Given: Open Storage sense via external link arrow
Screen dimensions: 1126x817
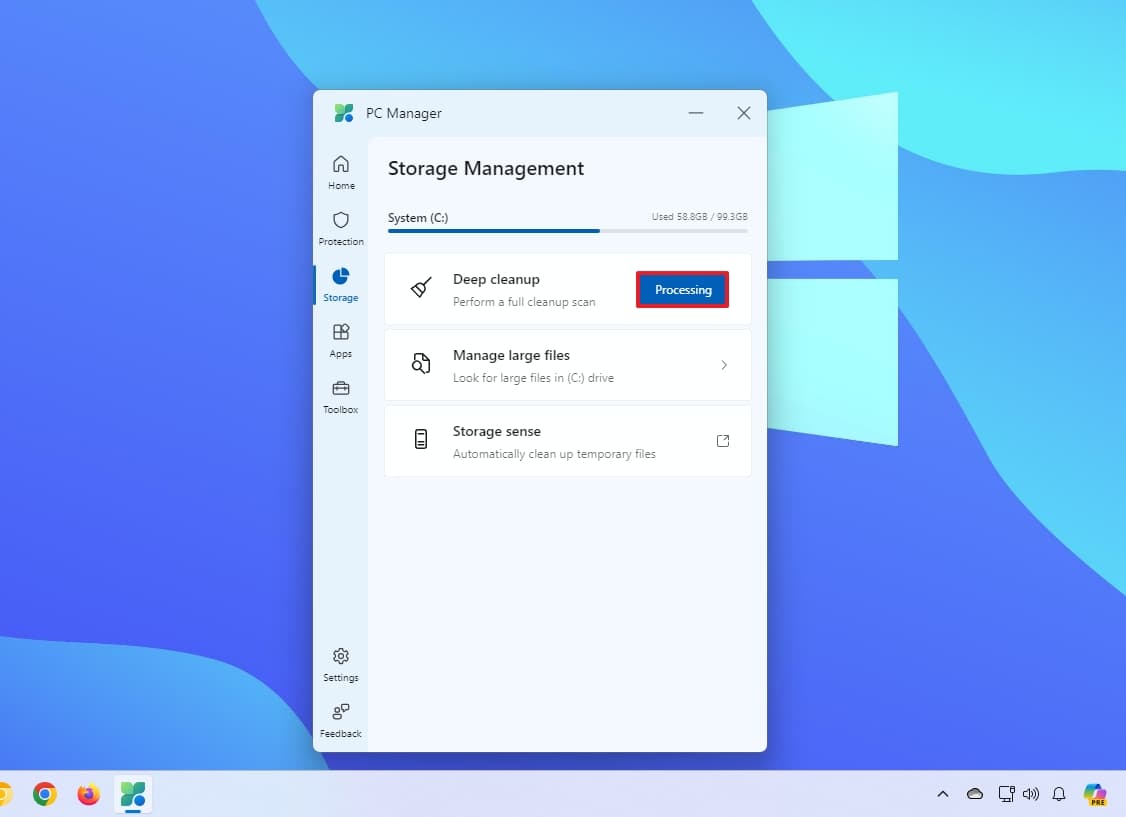Looking at the screenshot, I should (x=722, y=440).
